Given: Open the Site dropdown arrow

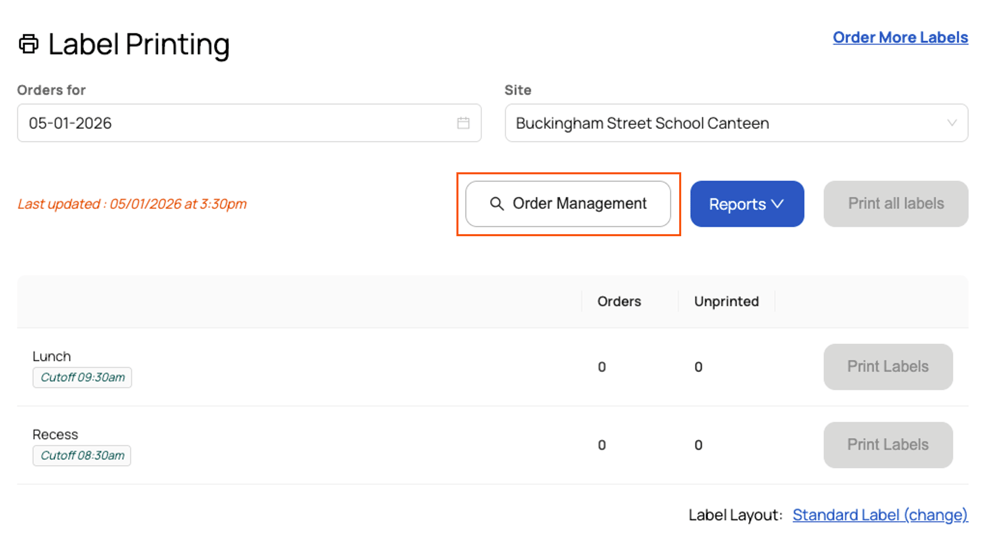Looking at the screenshot, I should pyautogui.click(x=952, y=123).
